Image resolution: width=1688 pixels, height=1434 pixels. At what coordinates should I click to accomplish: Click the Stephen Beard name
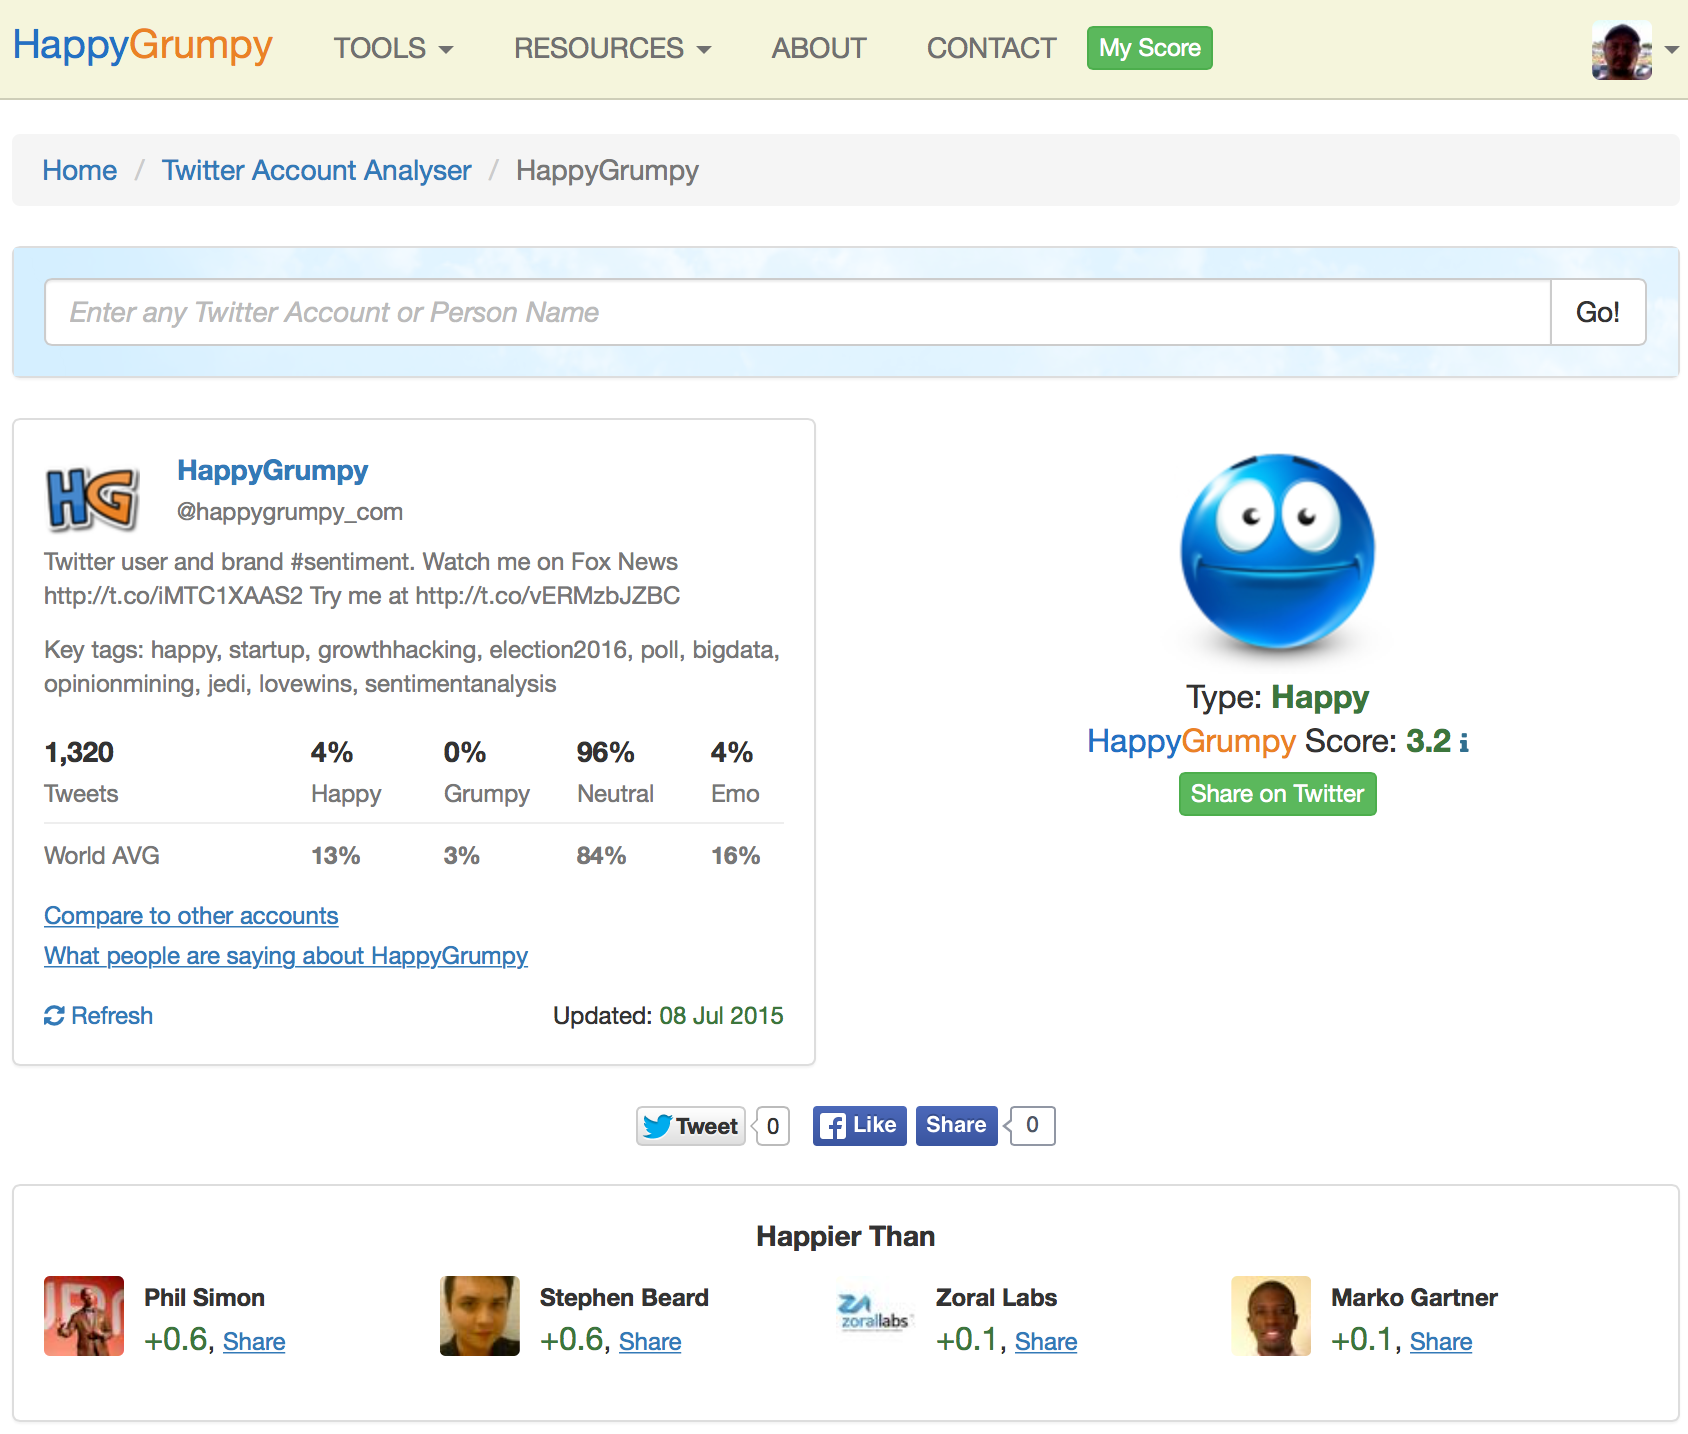click(624, 1298)
